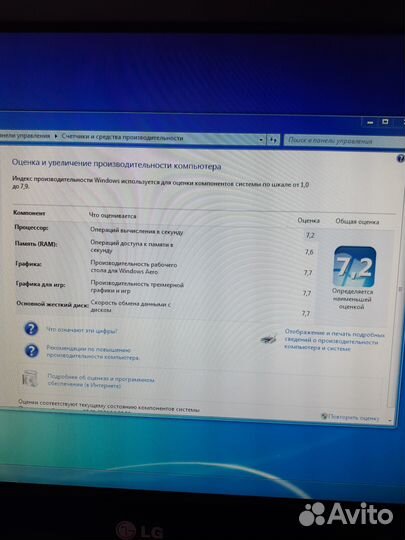
Task: Click processor subscore value 7,2
Action: tap(310, 235)
